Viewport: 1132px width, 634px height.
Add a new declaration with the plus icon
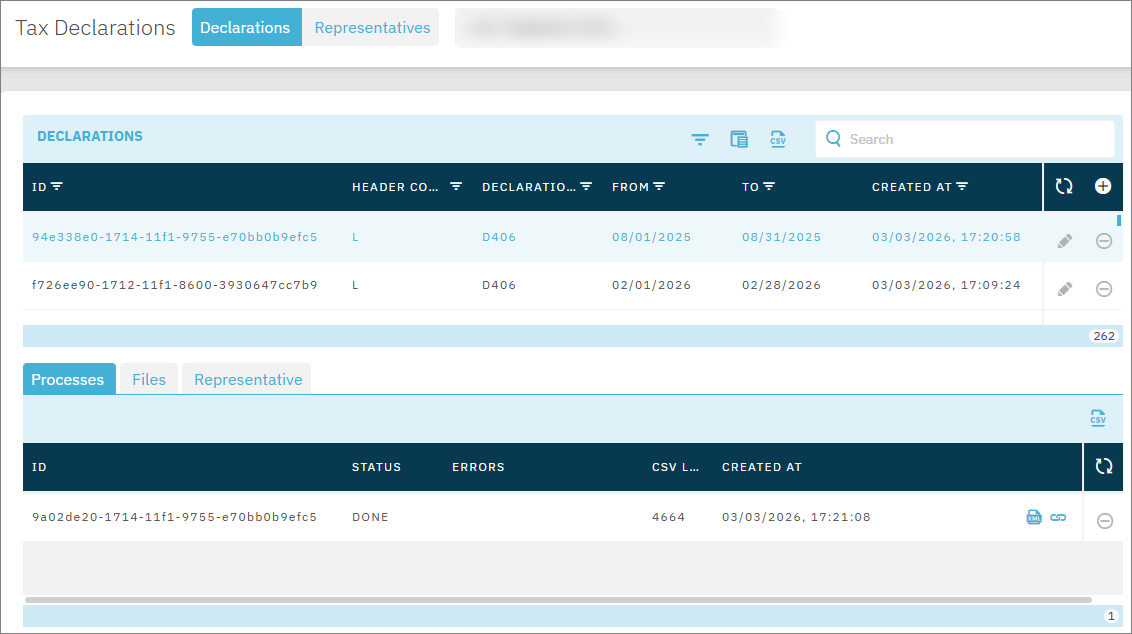tap(1104, 187)
